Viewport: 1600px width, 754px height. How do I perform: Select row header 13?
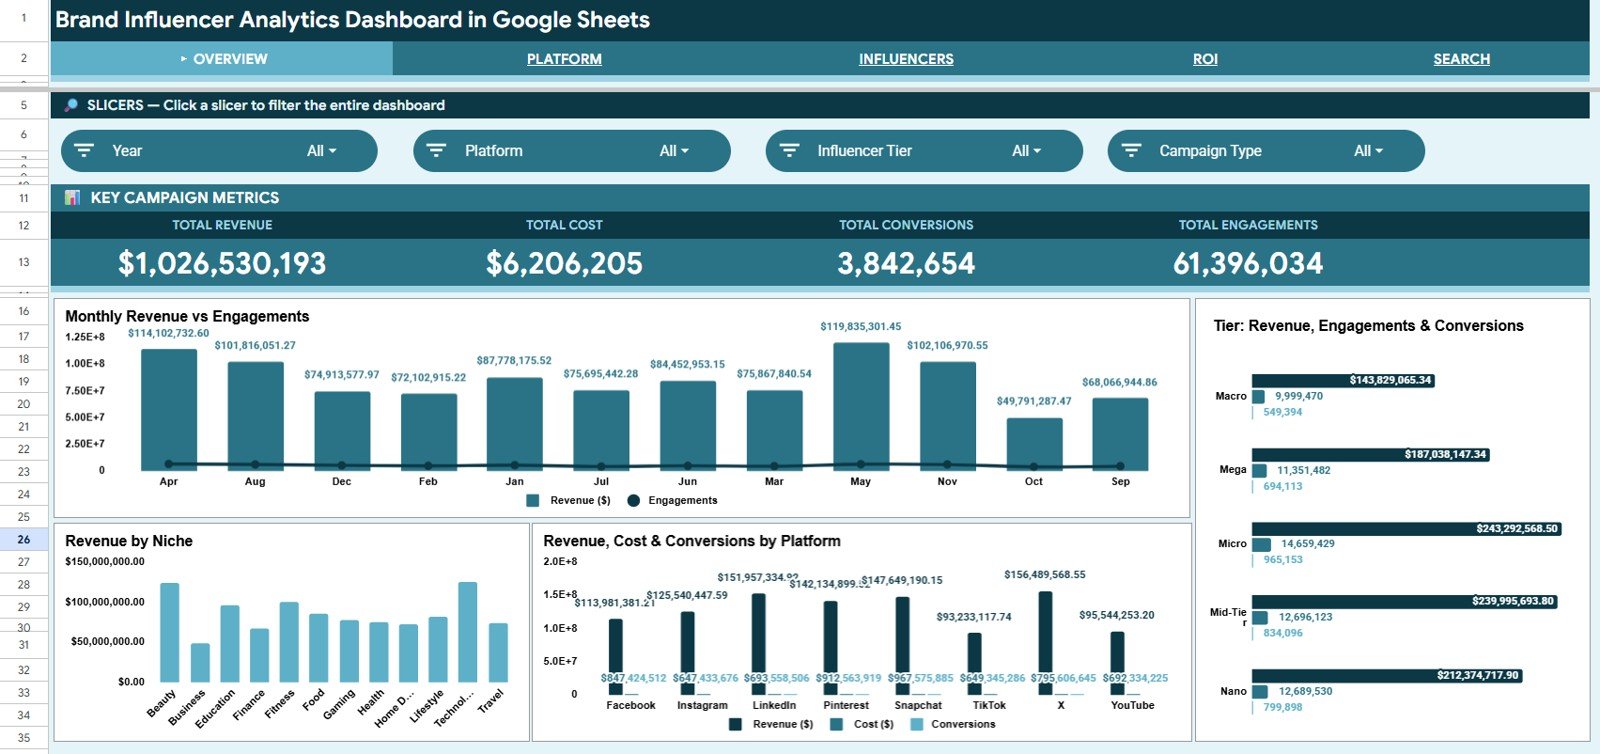click(x=24, y=262)
